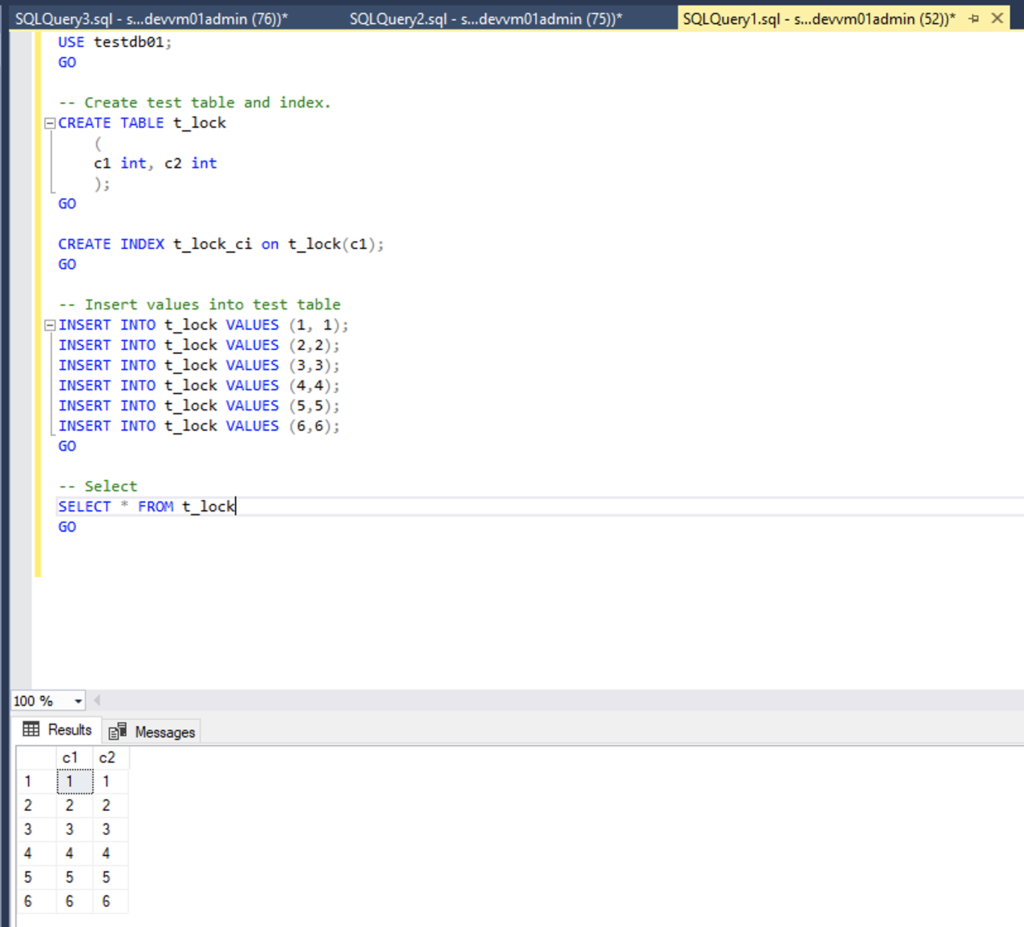Open the zoom percentage dropdown
1024x927 pixels.
(77, 700)
